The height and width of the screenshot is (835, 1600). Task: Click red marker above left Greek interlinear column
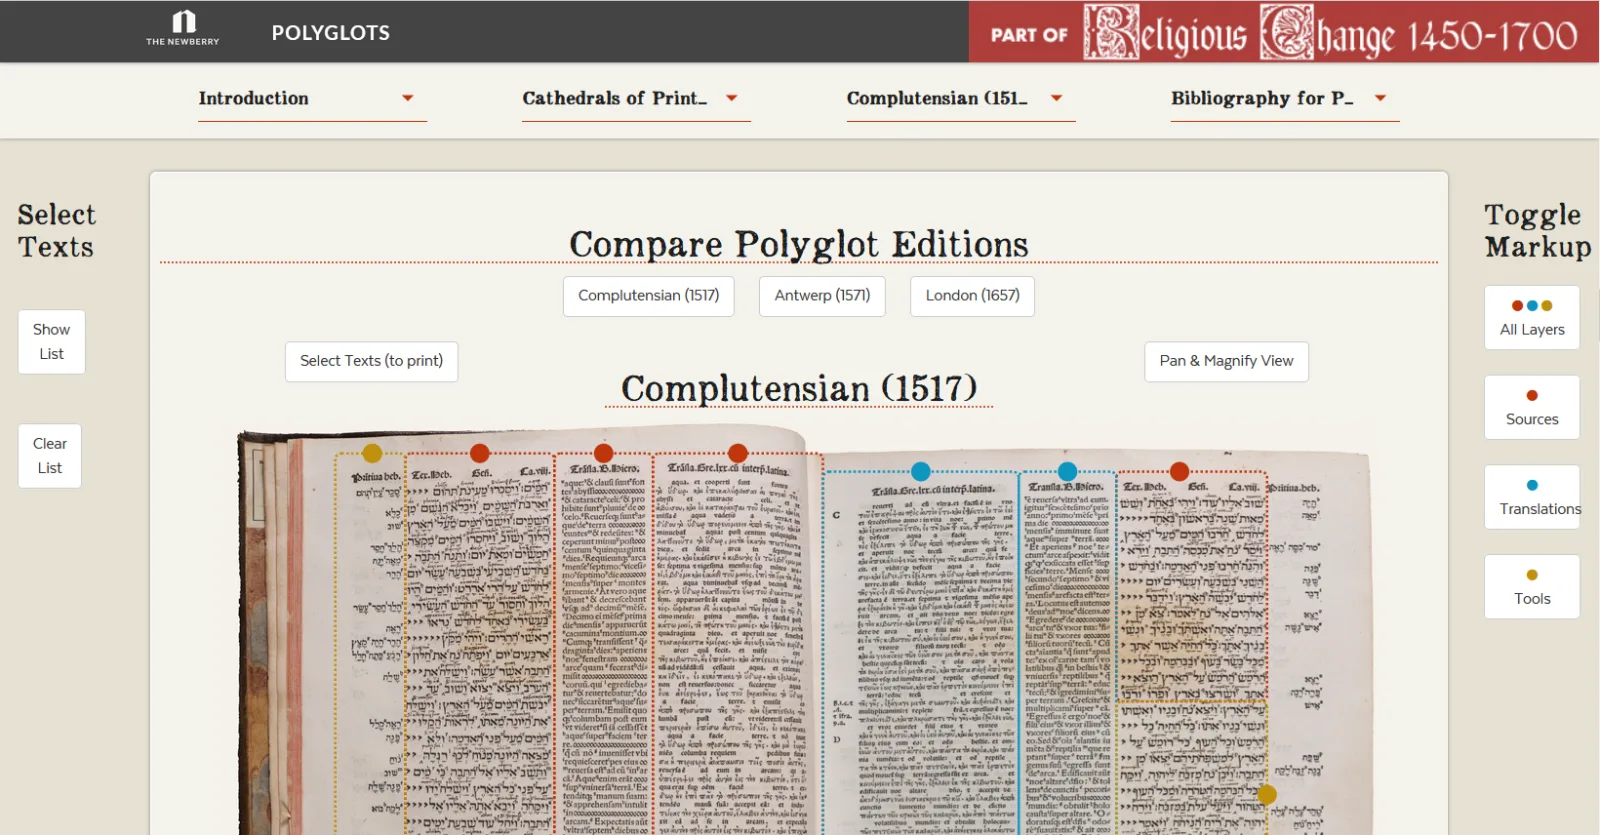click(738, 453)
